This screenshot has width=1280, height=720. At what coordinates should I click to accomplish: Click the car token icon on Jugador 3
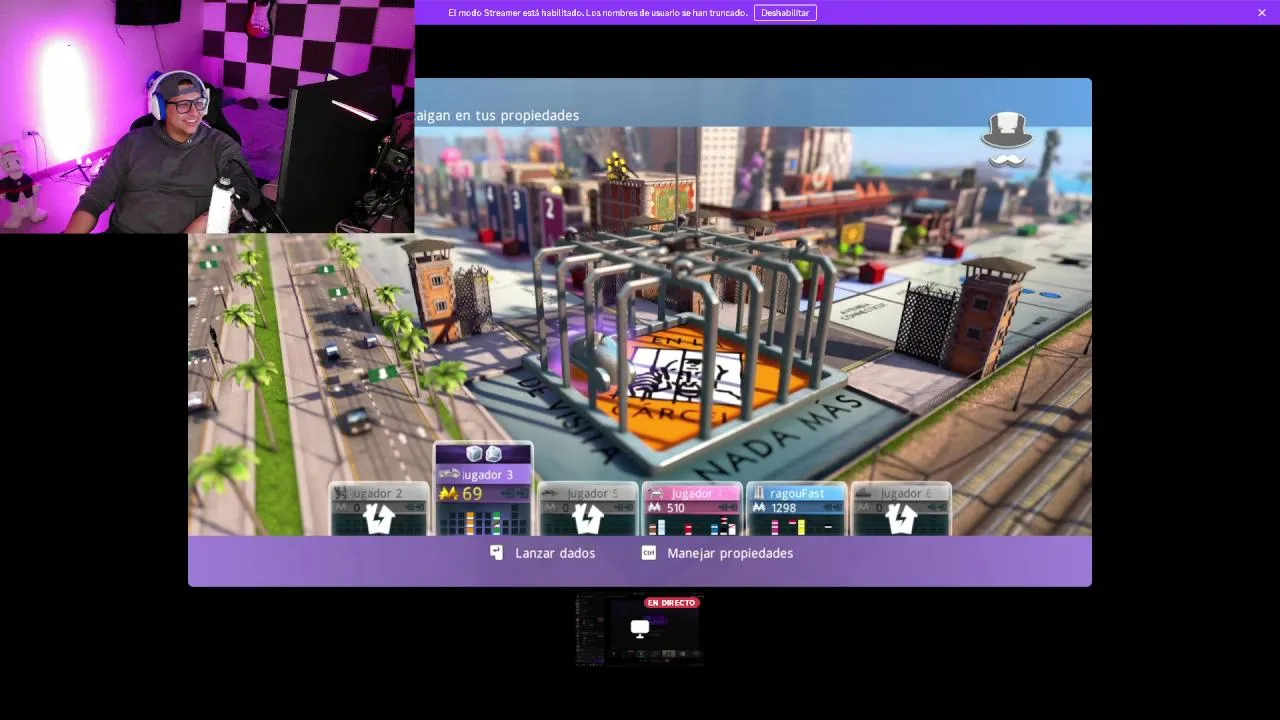[449, 474]
